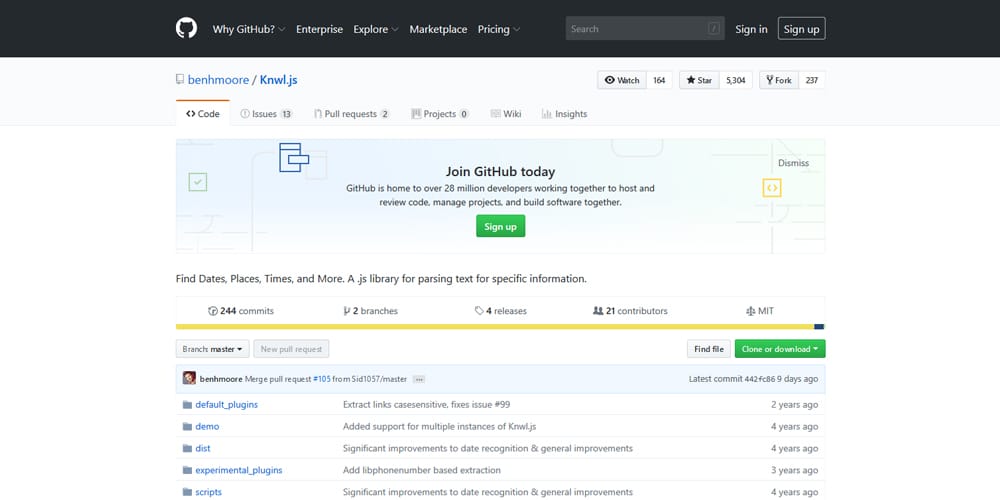Go to Marketplace in the header
This screenshot has height=500, width=1000.
(x=438, y=29)
